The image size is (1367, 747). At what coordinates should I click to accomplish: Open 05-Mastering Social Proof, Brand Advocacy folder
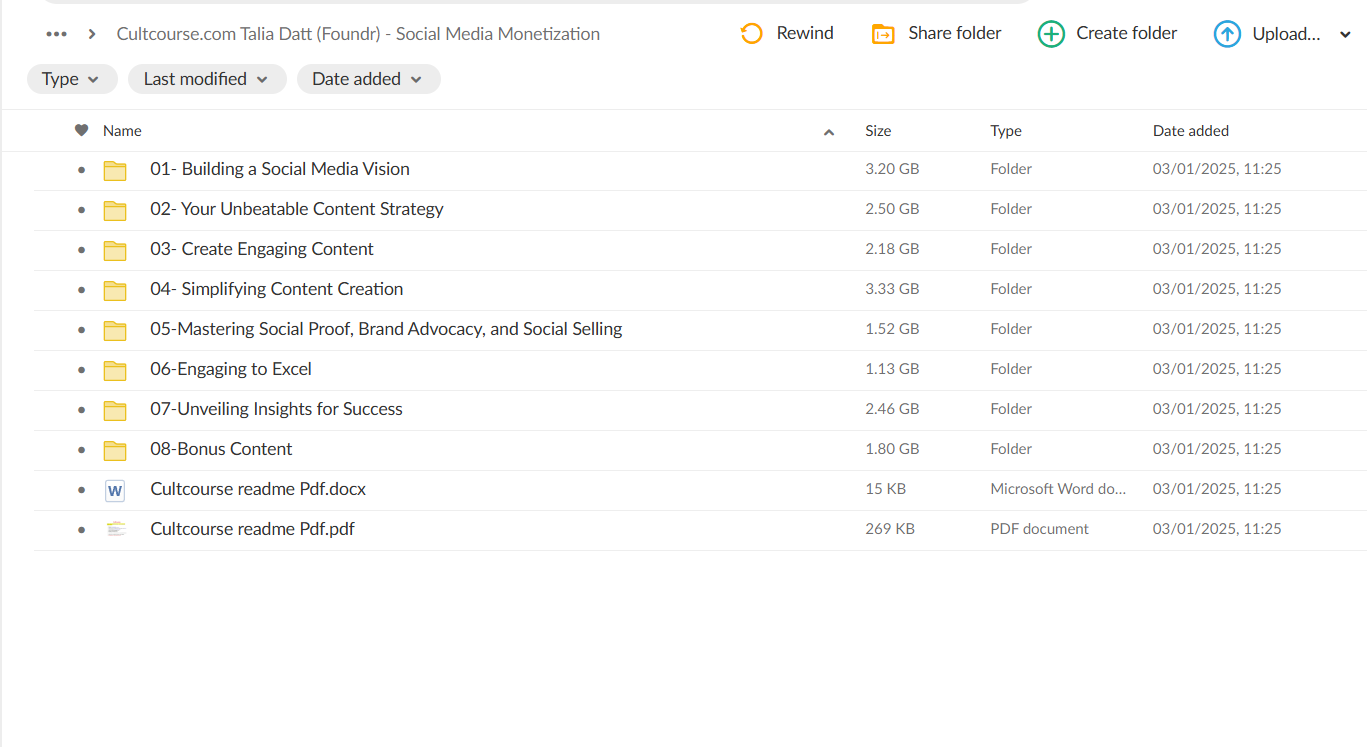(x=386, y=329)
